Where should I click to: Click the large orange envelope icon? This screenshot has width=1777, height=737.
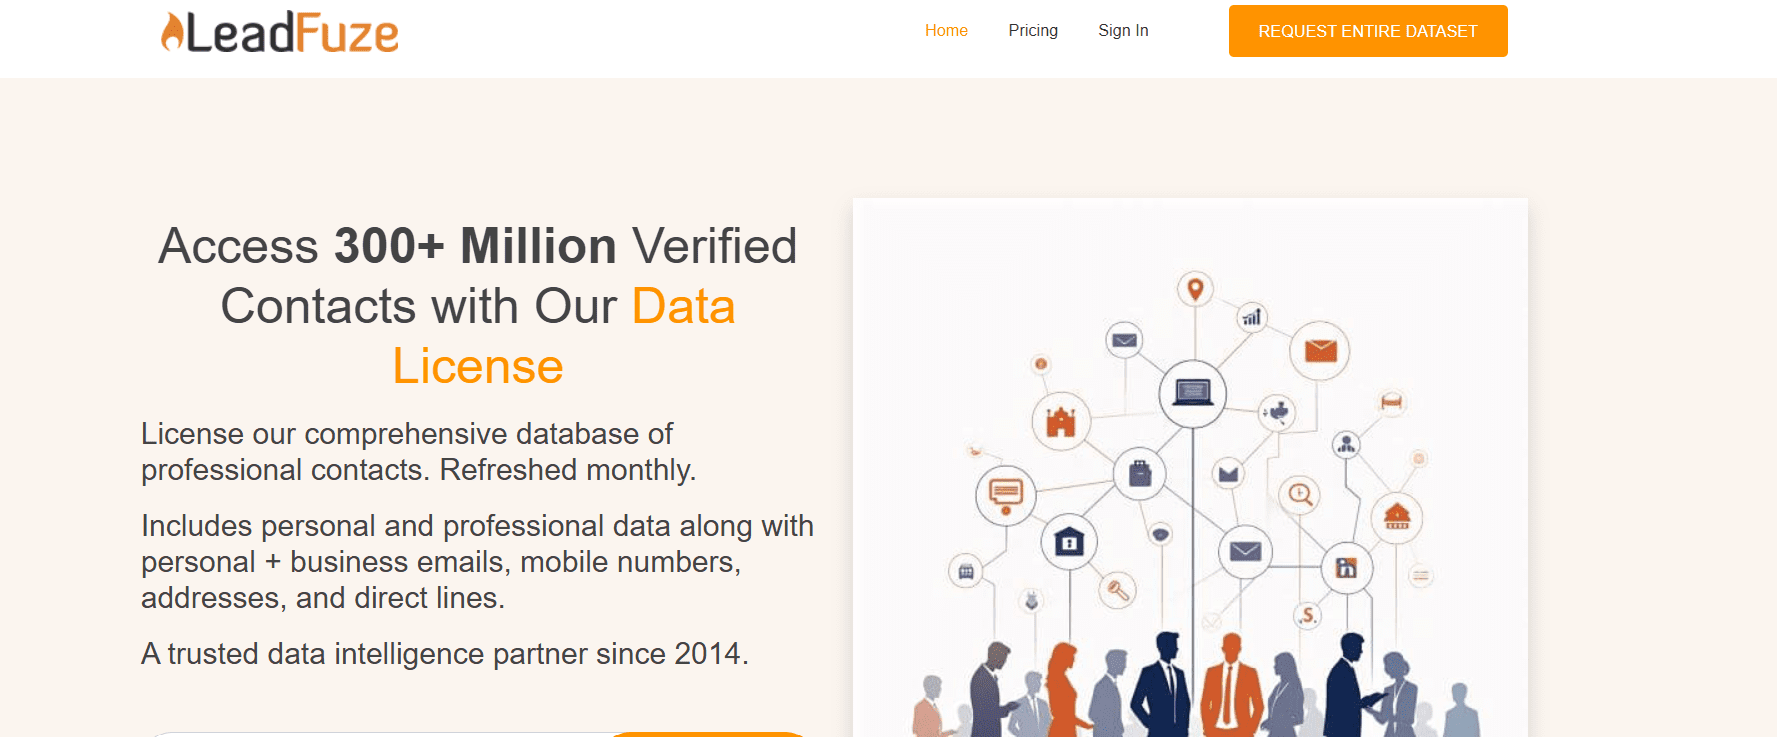click(1320, 351)
